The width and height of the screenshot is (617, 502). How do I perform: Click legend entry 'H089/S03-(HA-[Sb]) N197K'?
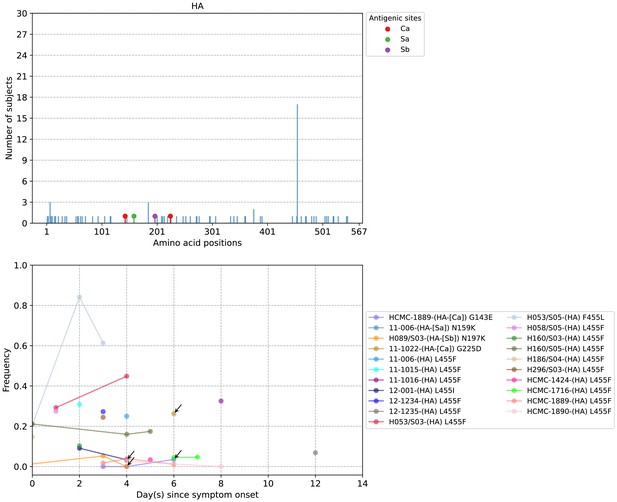pyautogui.click(x=427, y=338)
